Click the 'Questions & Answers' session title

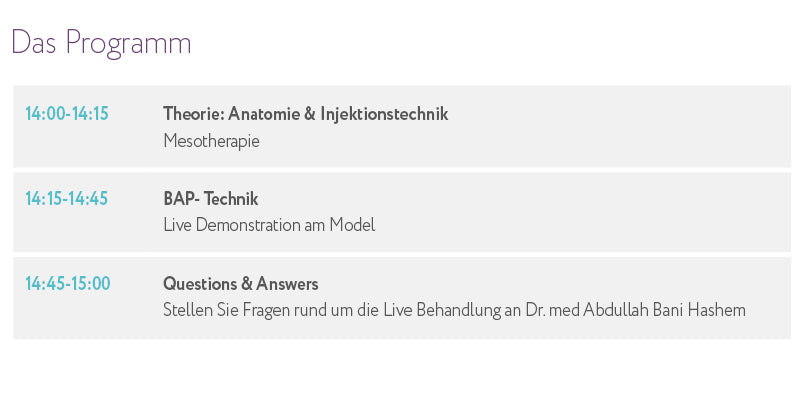point(241,284)
